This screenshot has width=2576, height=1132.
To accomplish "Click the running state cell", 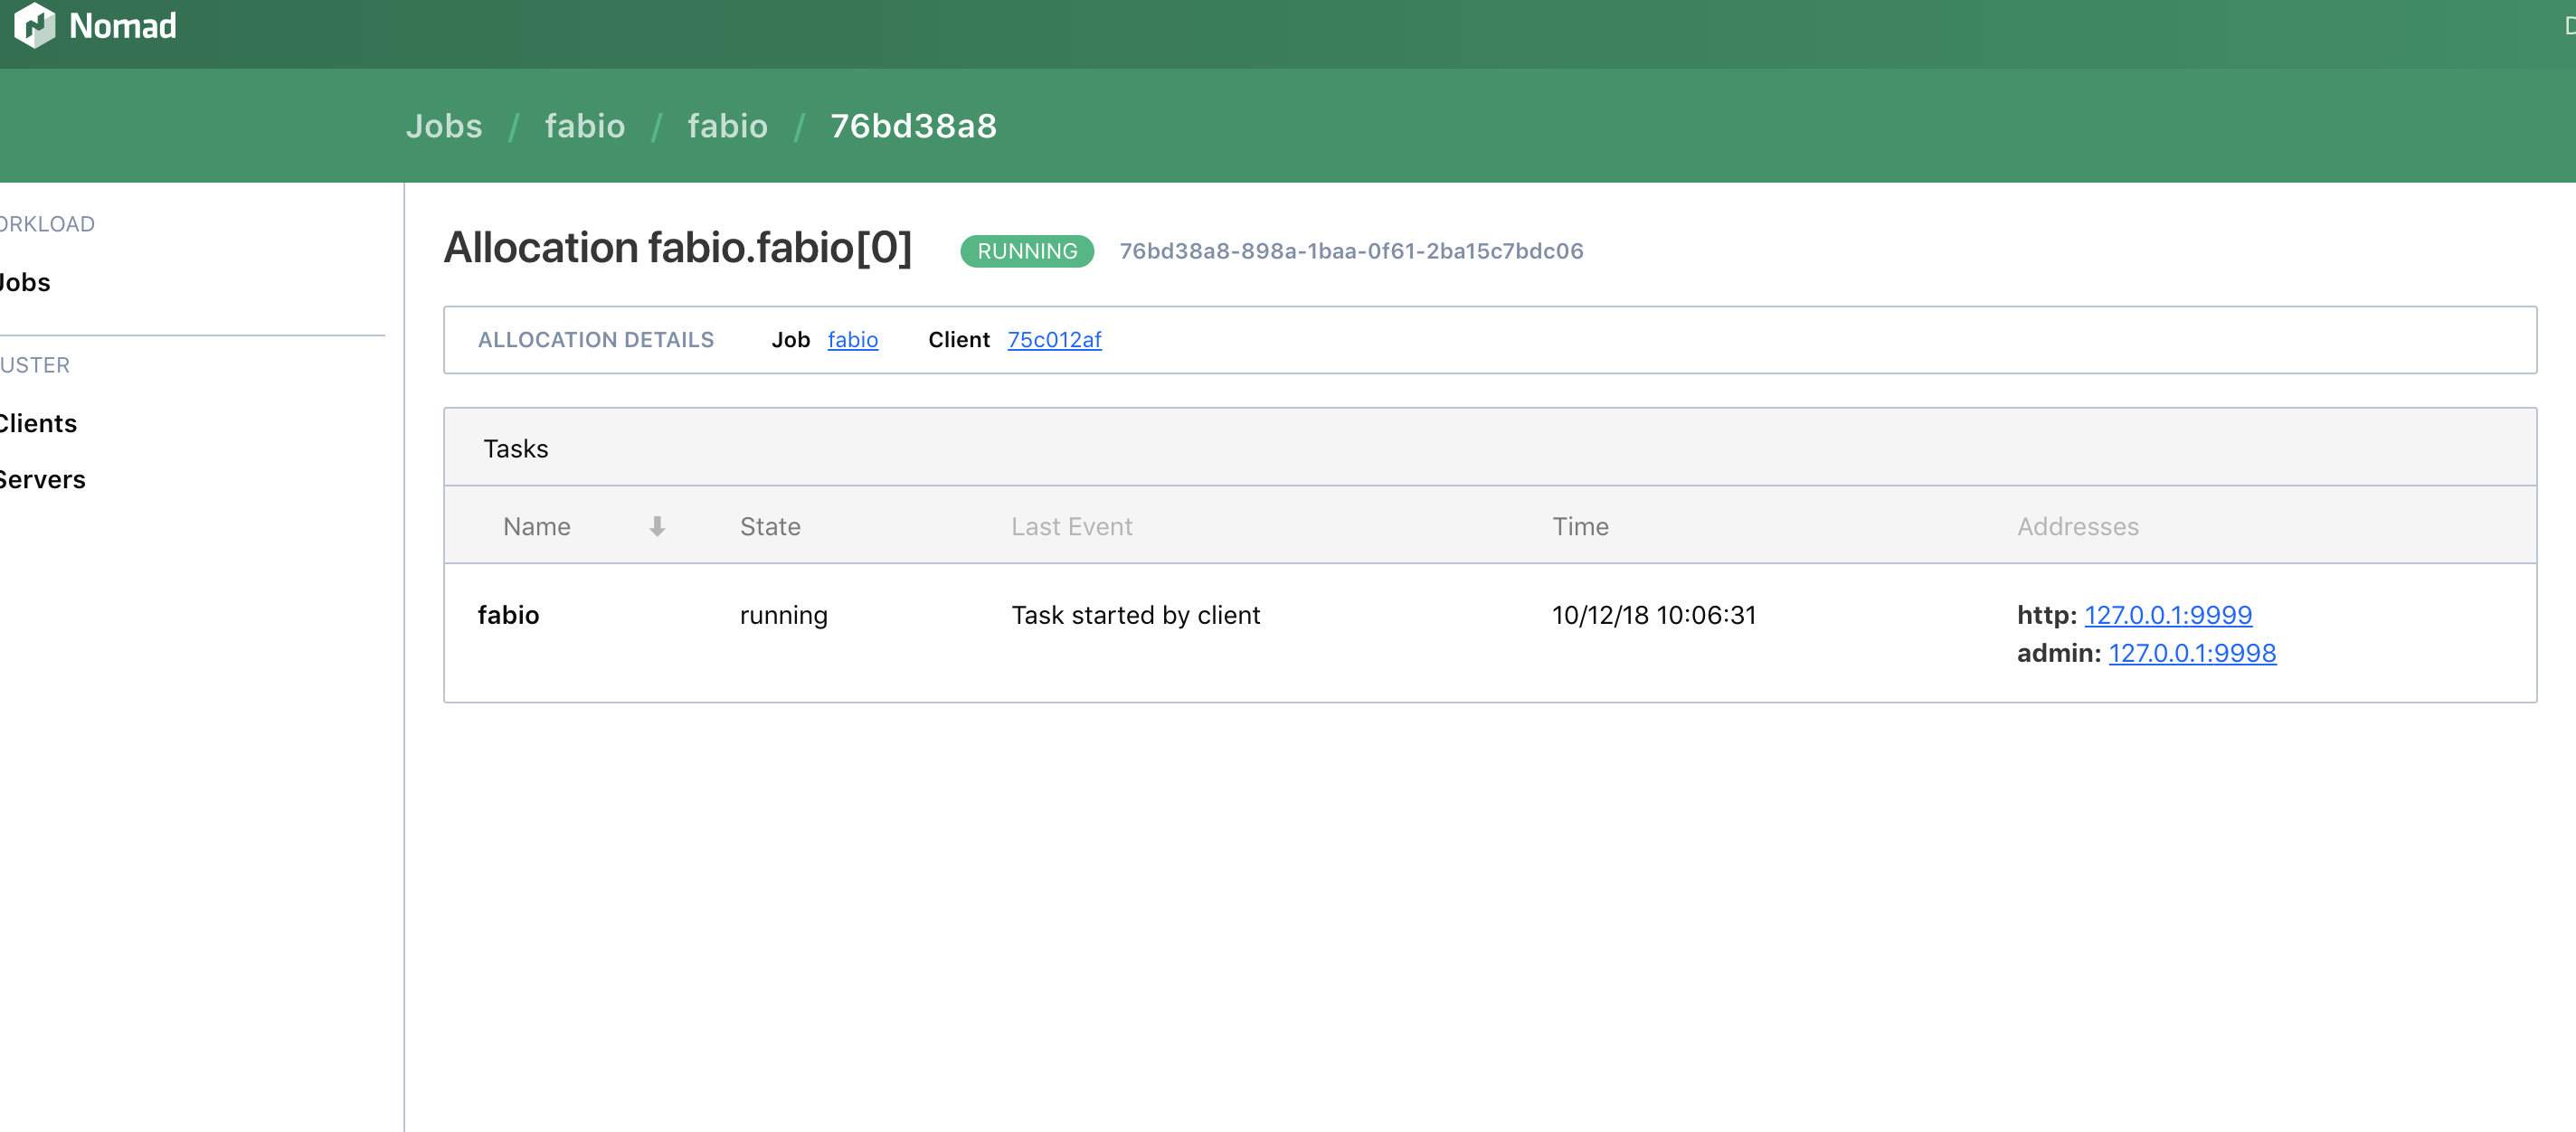I will [784, 615].
